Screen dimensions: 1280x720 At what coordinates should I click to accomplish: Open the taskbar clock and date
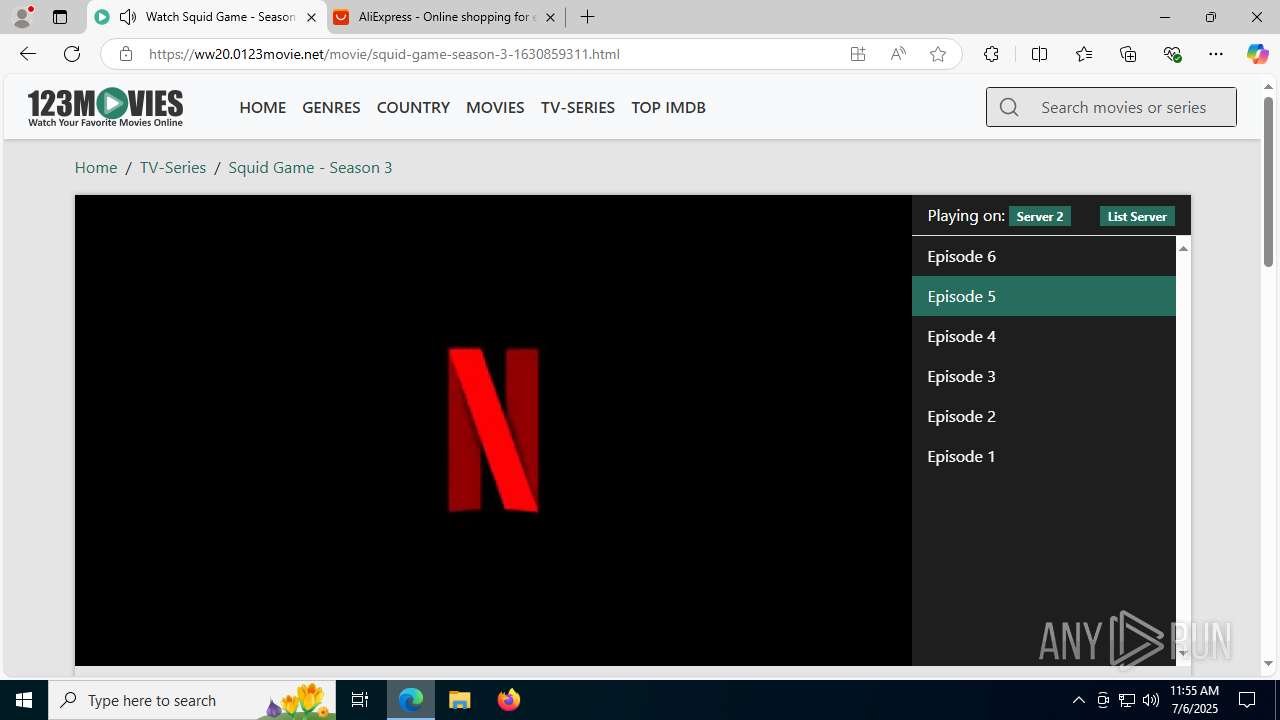[x=1194, y=700]
